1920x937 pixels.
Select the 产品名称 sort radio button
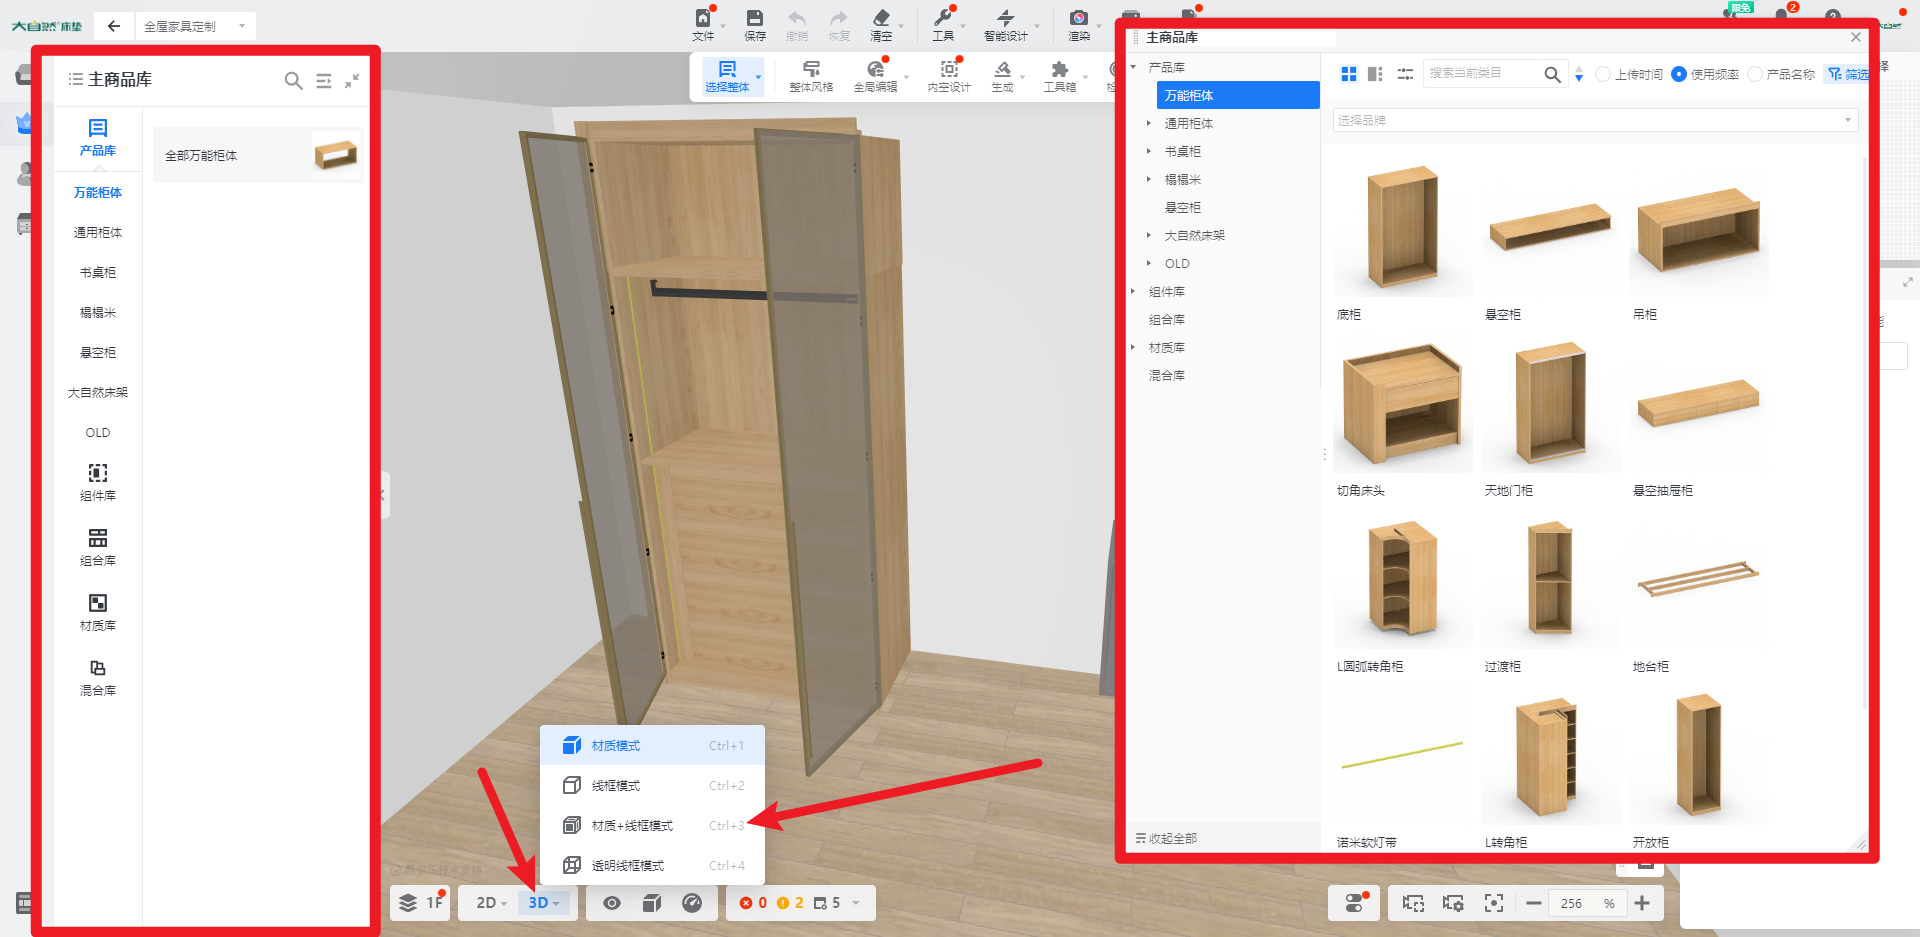tap(1755, 74)
